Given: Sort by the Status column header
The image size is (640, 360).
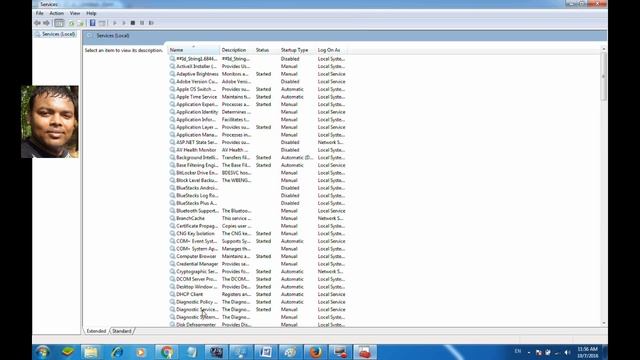Looking at the screenshot, I should 267,50.
